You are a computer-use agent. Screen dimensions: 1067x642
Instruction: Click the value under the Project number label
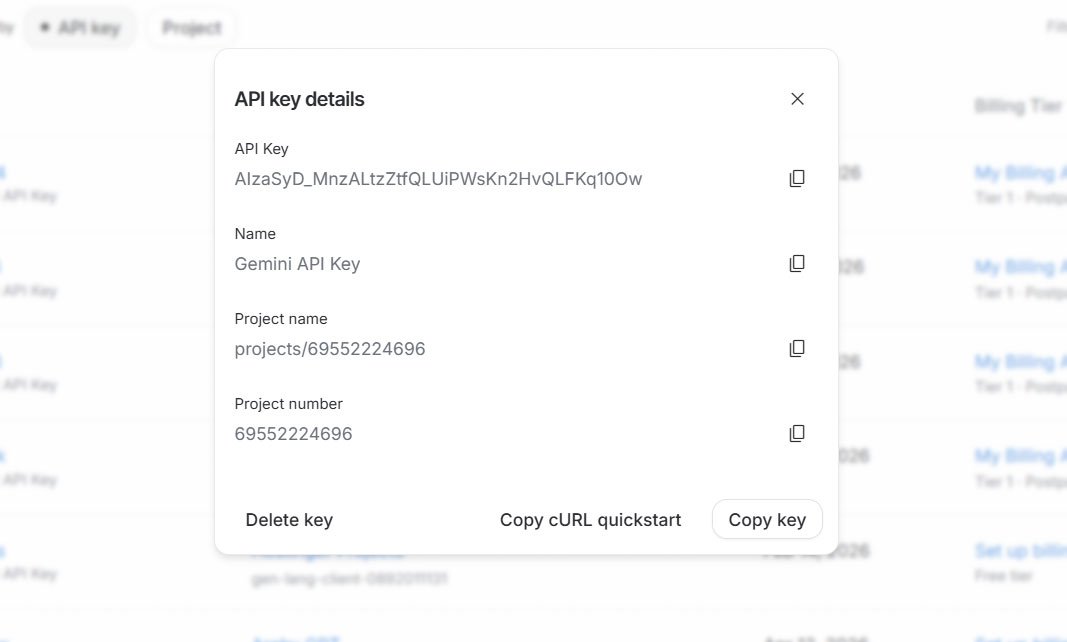(x=293, y=434)
